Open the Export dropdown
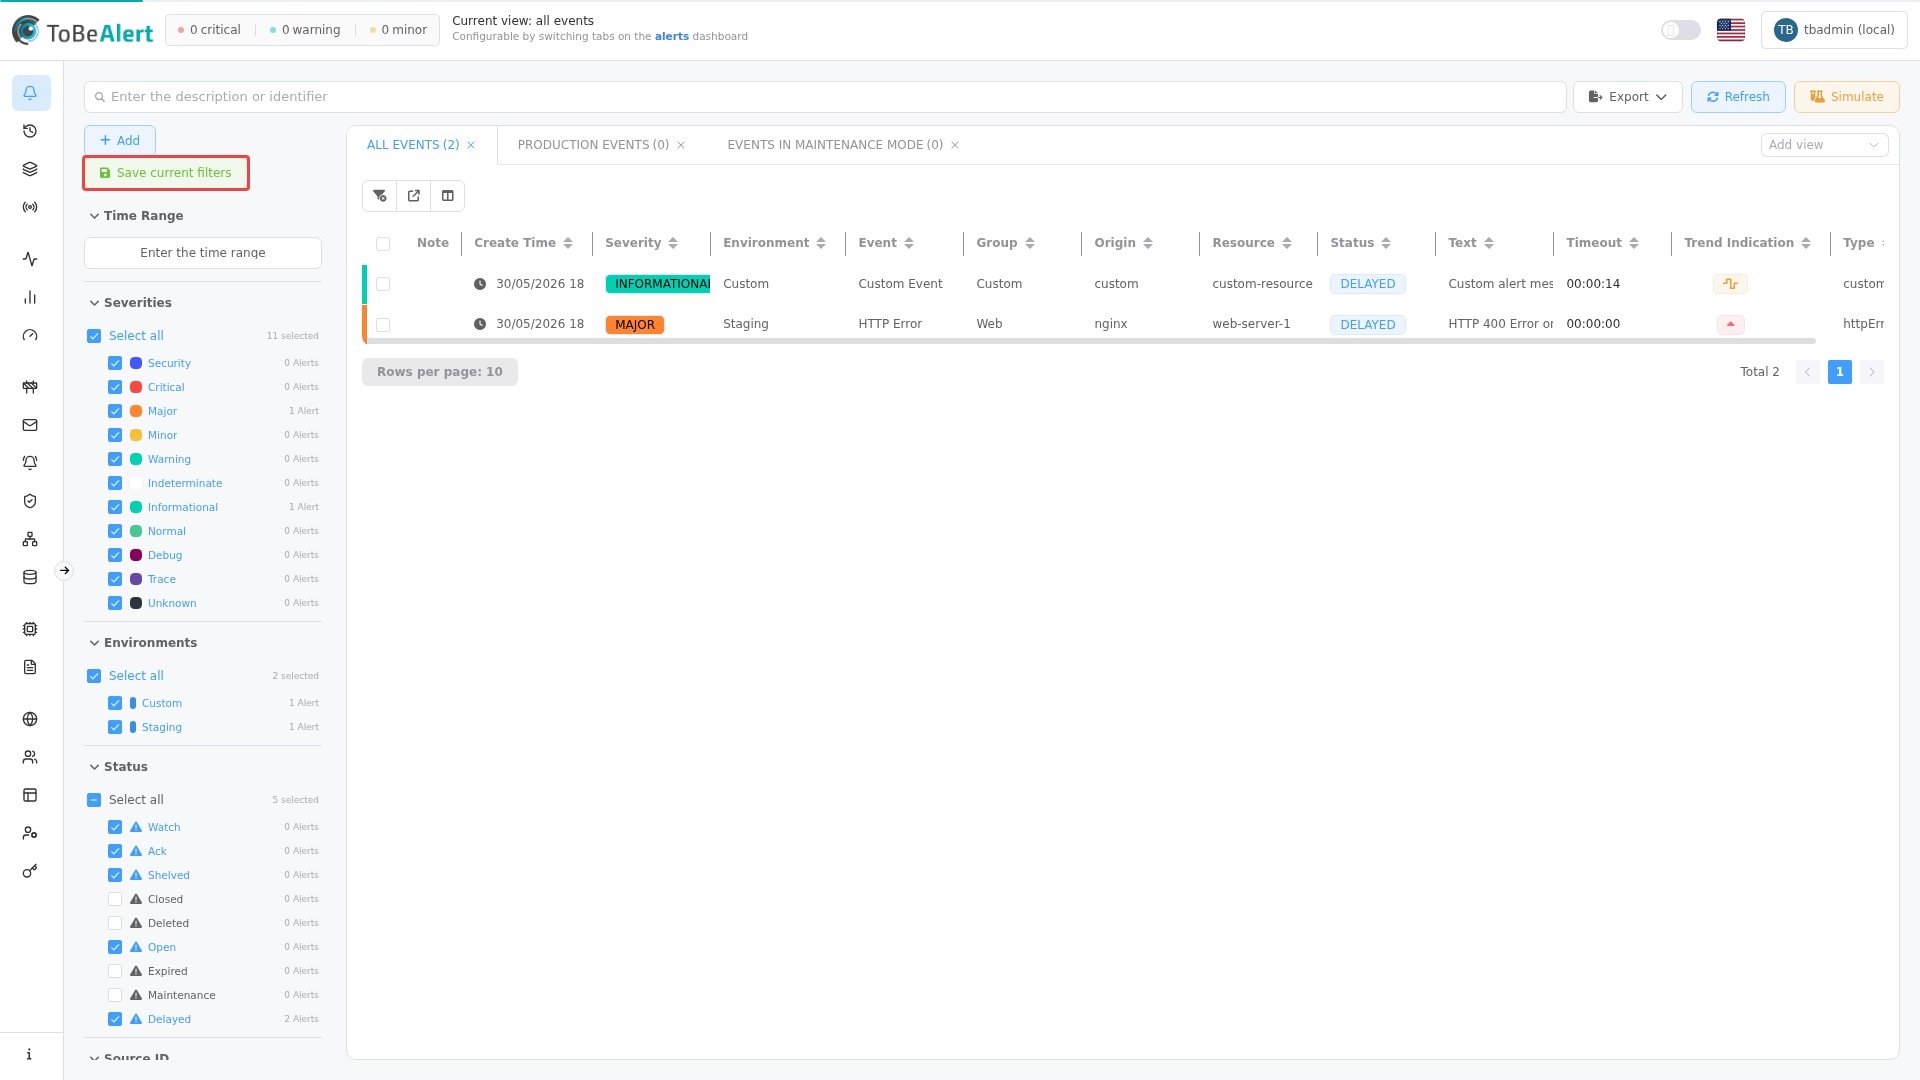This screenshot has width=1920, height=1080. (x=1627, y=97)
